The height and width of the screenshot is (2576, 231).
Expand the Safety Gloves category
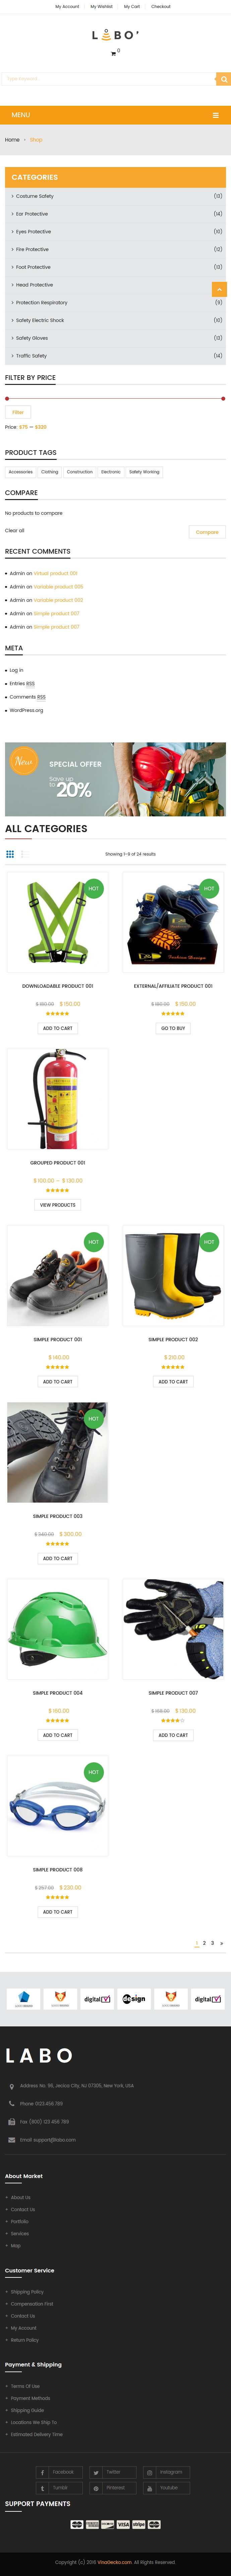(x=115, y=338)
